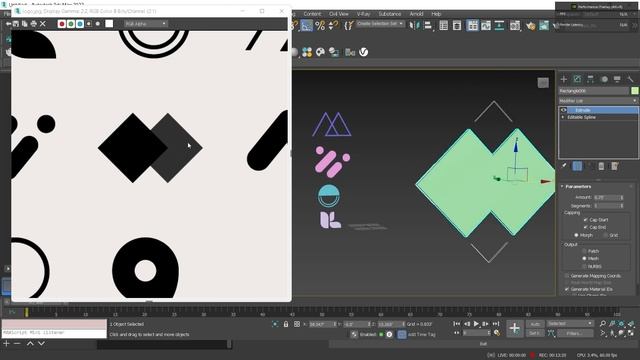Open the Arnold menu
Viewport: 640px width, 360px height.
(x=416, y=14)
